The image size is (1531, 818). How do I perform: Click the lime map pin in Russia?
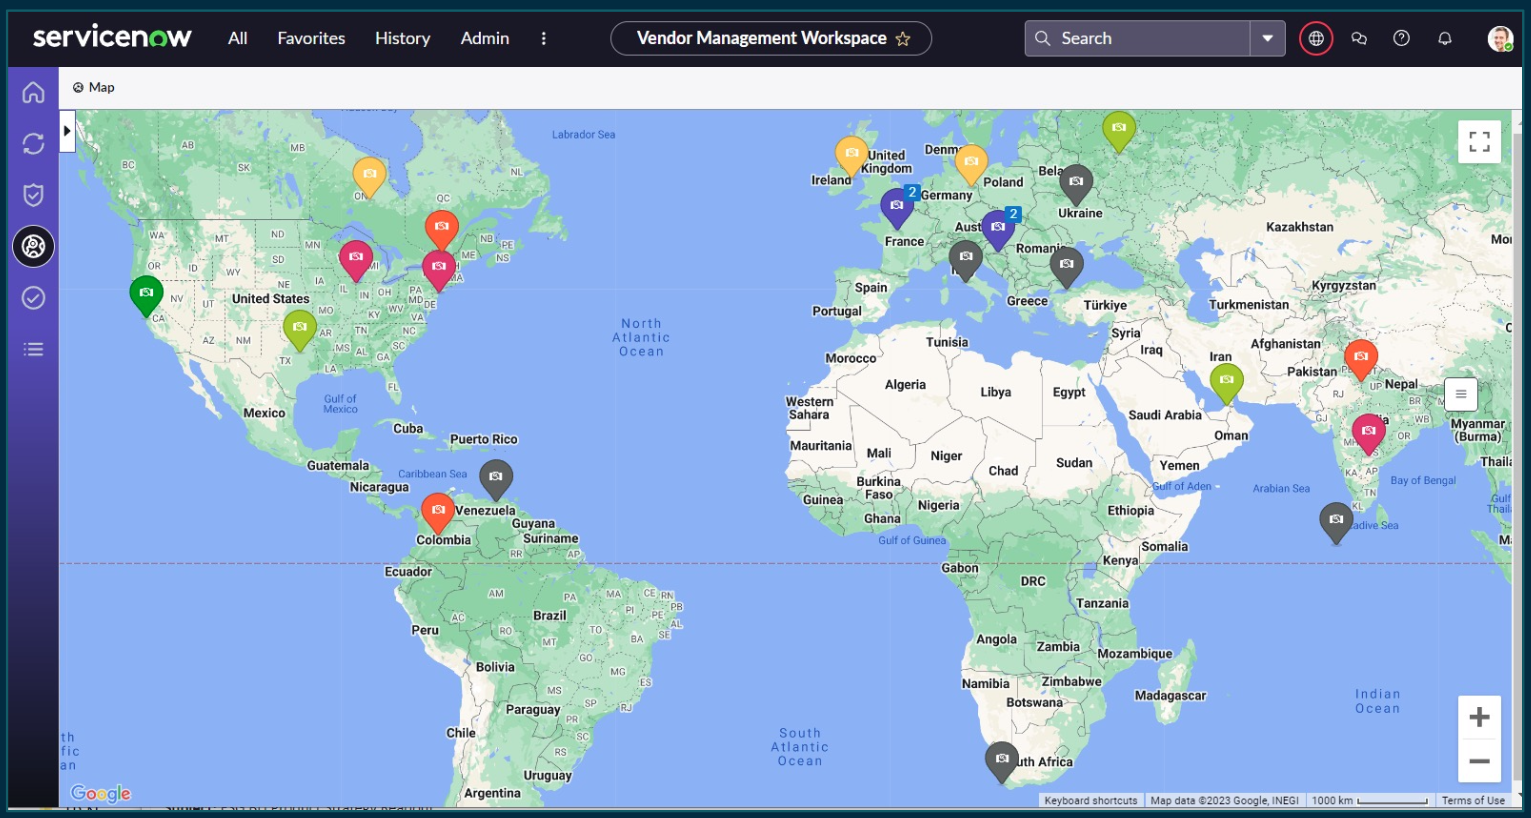coord(1119,130)
